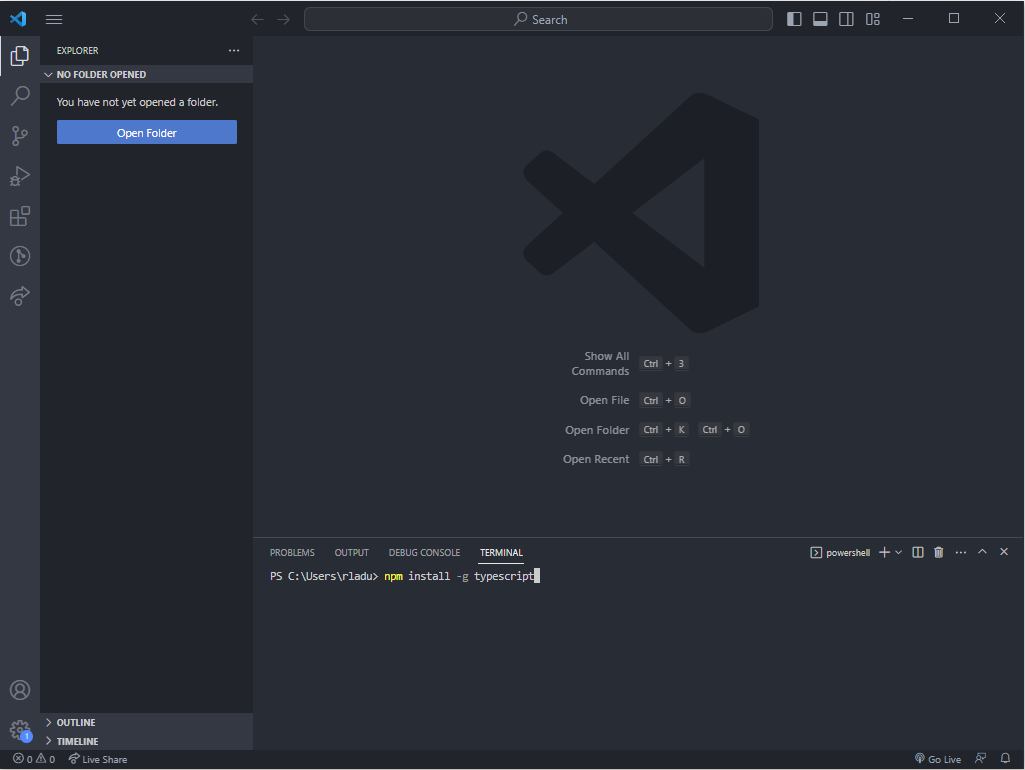Open the feedback status bar icon
Viewport: 1025px width, 770px height.
pyautogui.click(x=981, y=759)
